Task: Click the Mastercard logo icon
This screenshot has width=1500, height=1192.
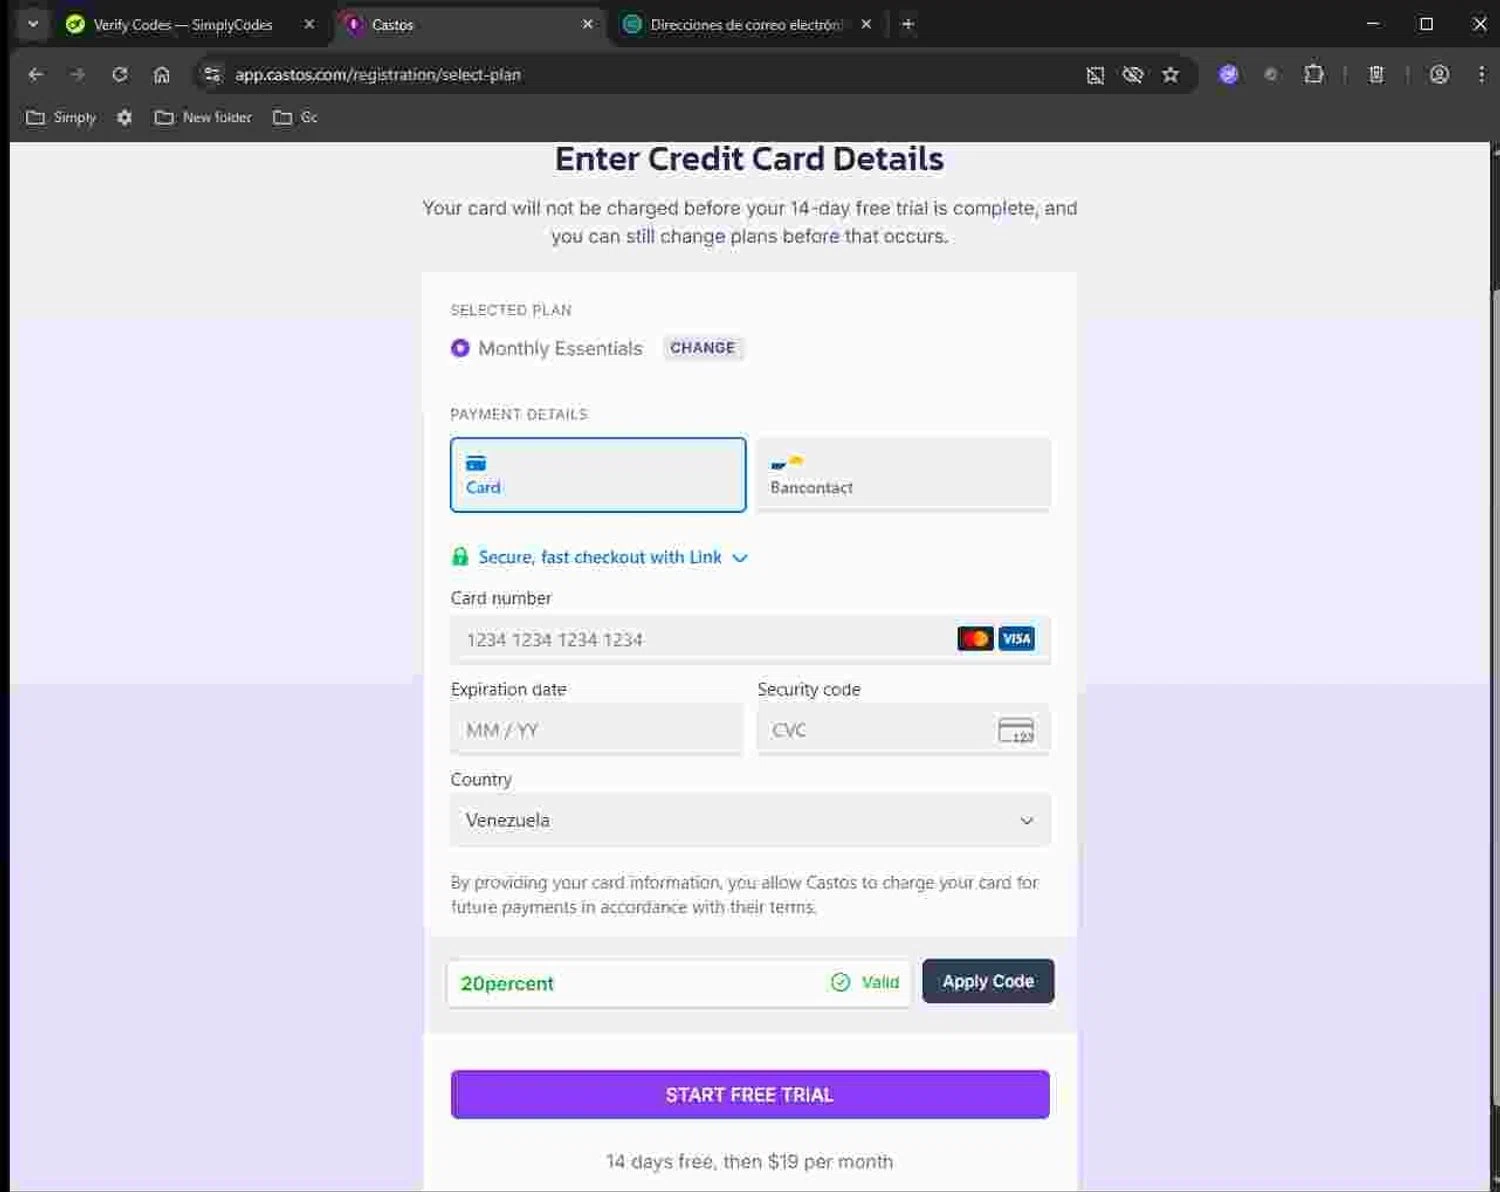Action: tap(975, 639)
